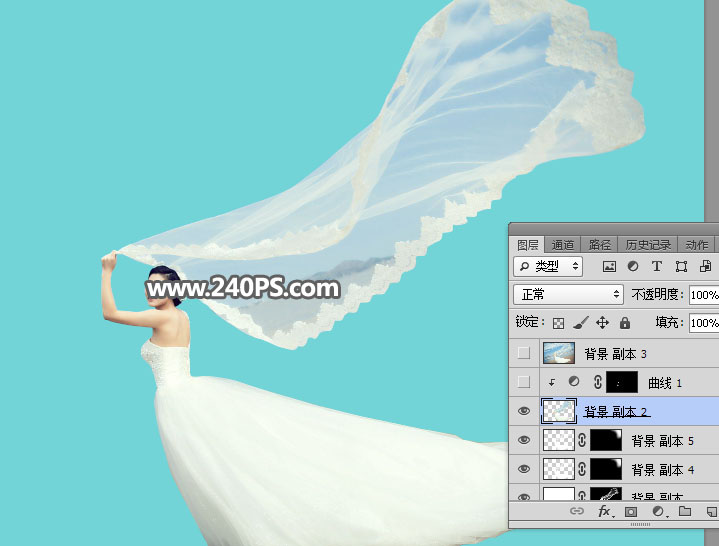This screenshot has height=546, width=719.
Task: Click the 背景 副本 3 layer name
Action: tap(615, 354)
